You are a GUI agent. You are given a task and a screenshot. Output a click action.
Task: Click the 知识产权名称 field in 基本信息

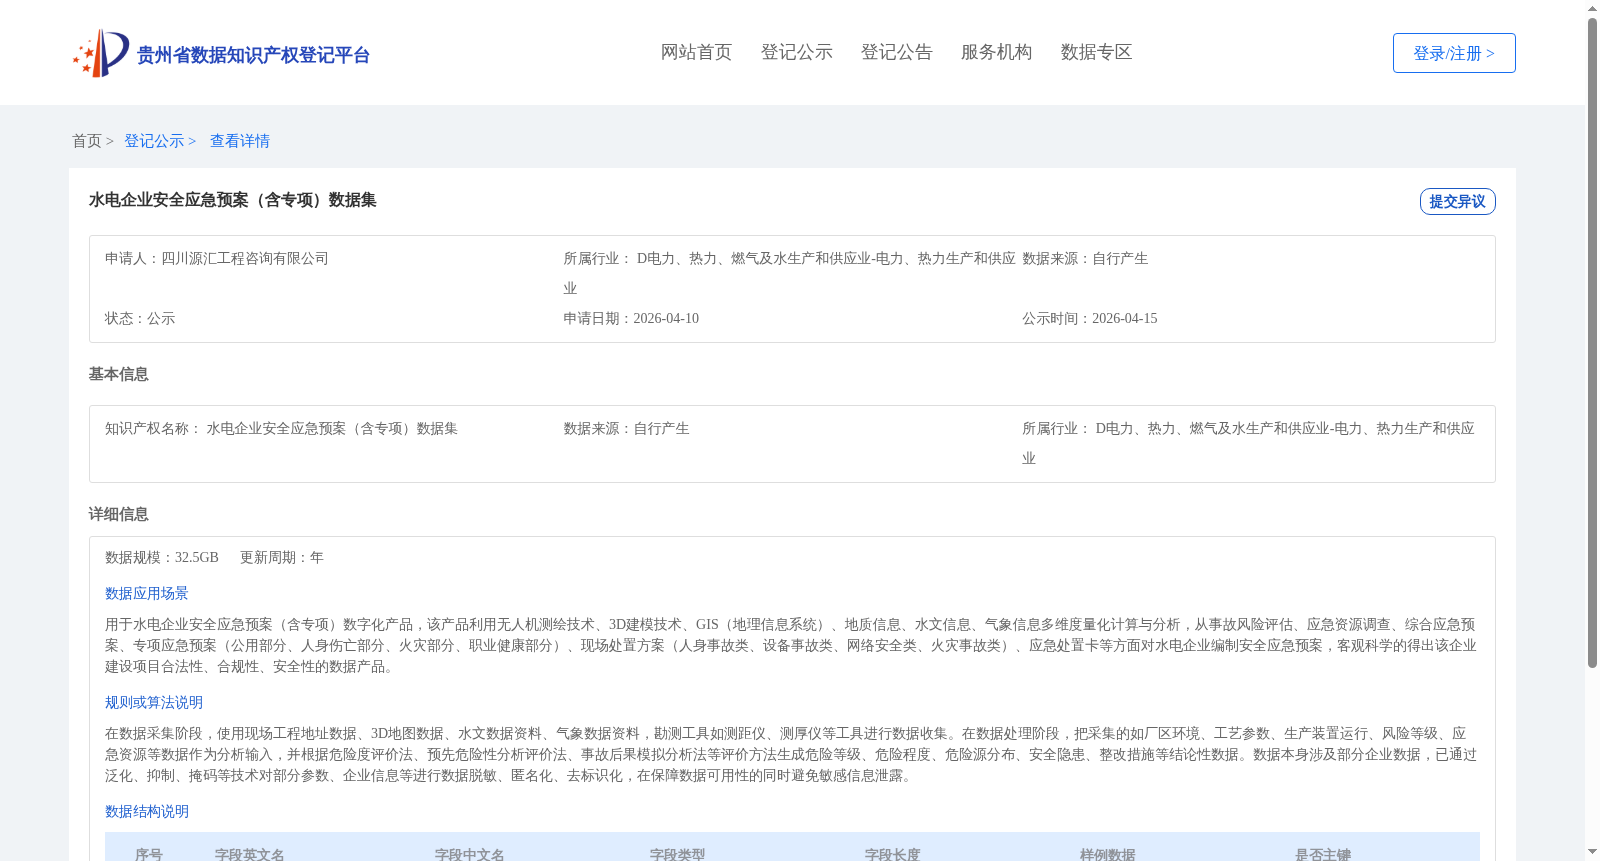[x=281, y=428]
